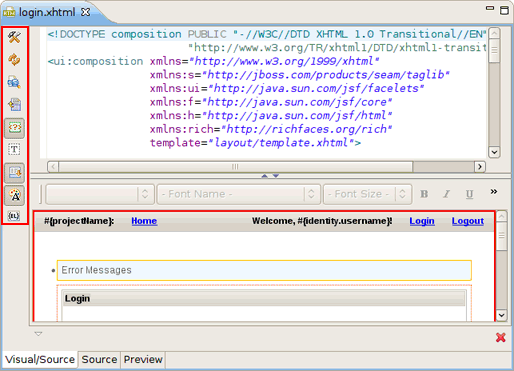Switch to the Visual/Source tab
Image resolution: width=514 pixels, height=371 pixels.
(40, 360)
